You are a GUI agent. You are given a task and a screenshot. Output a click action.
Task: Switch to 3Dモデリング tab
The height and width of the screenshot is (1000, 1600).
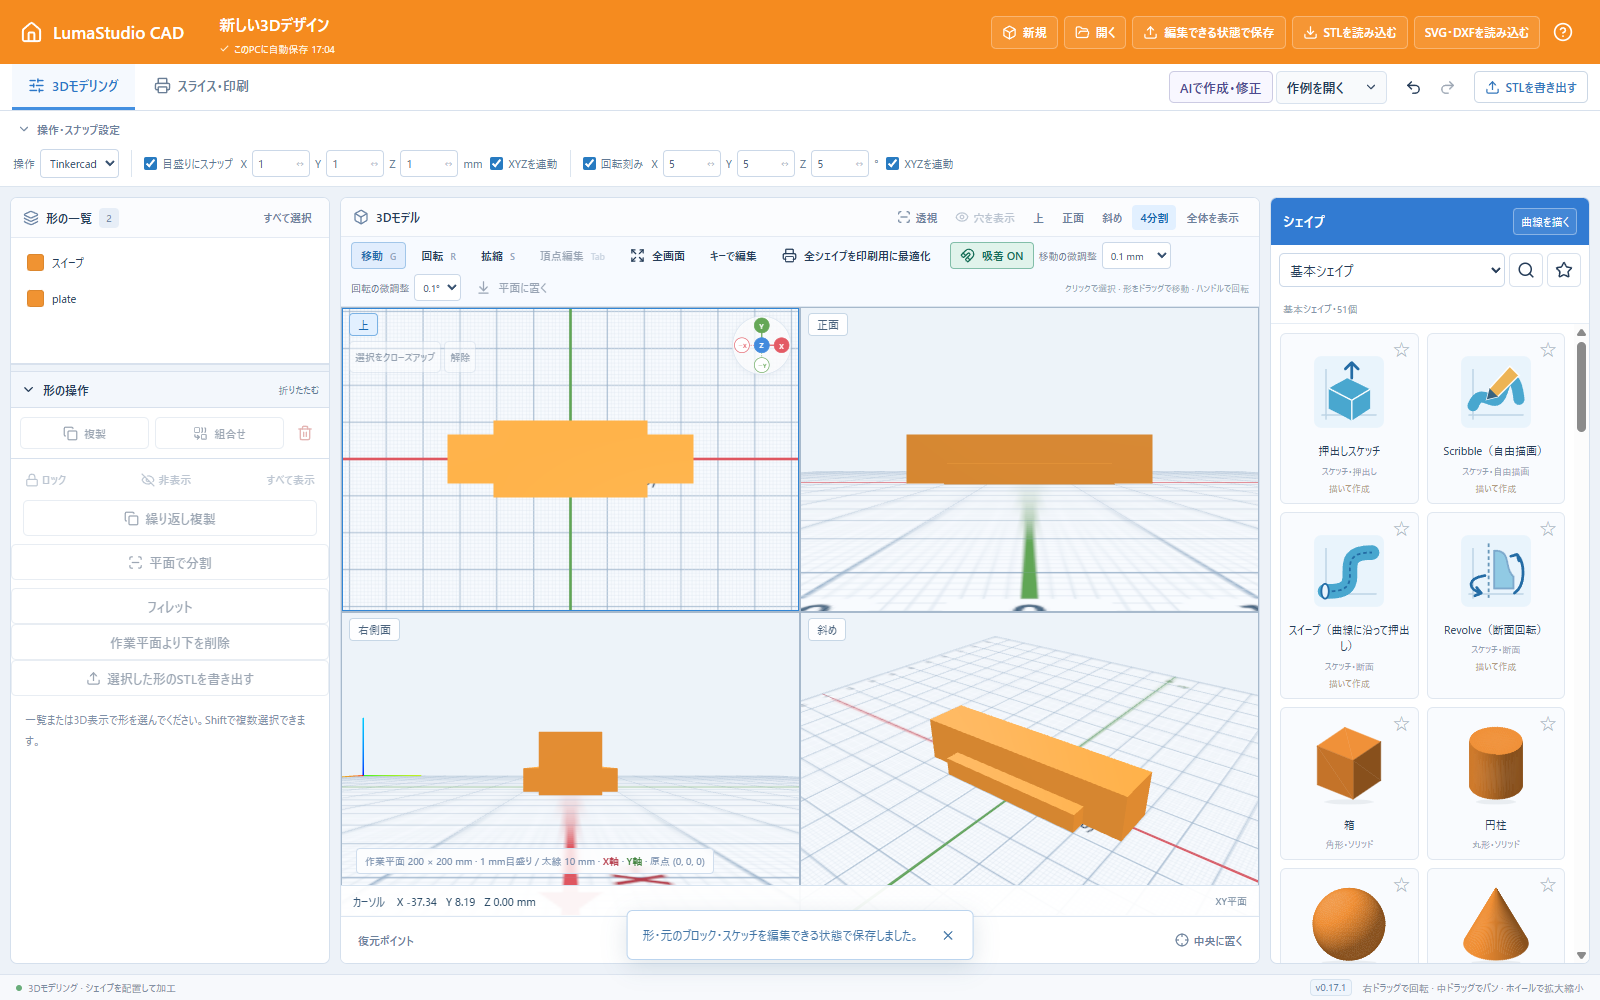(74, 86)
